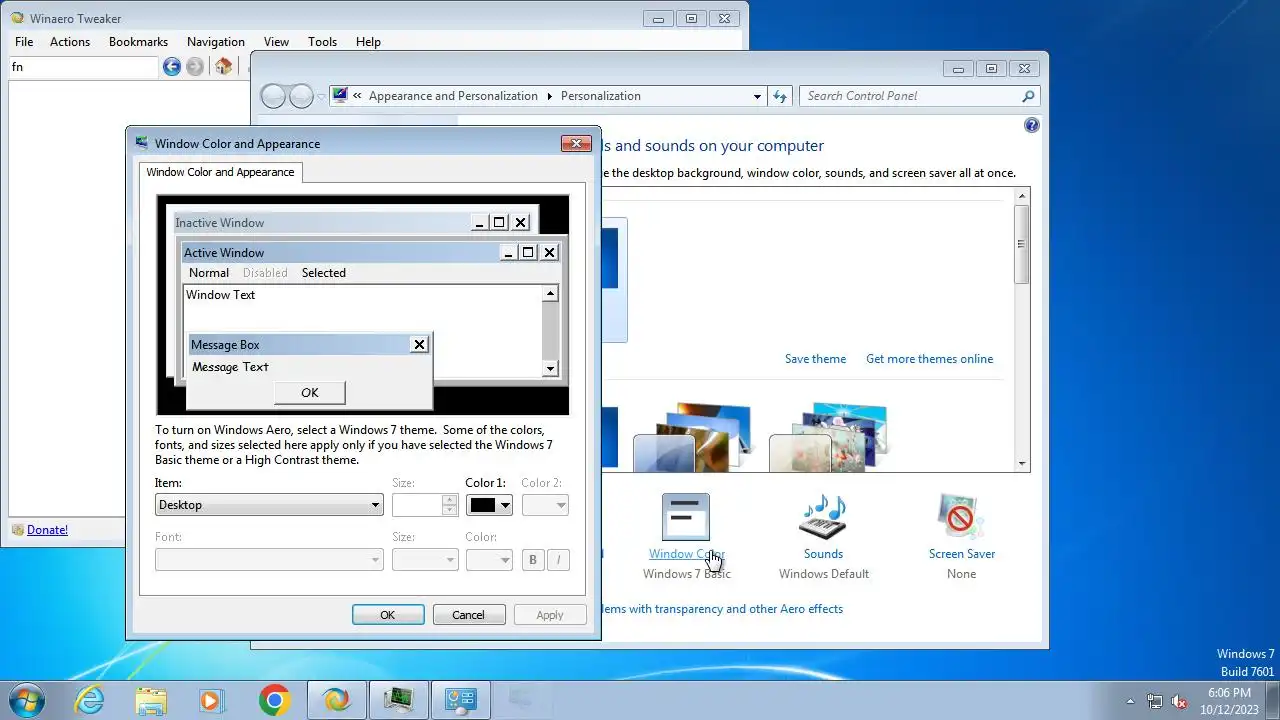Open the Help menu in Winaero Tweaker

point(368,42)
